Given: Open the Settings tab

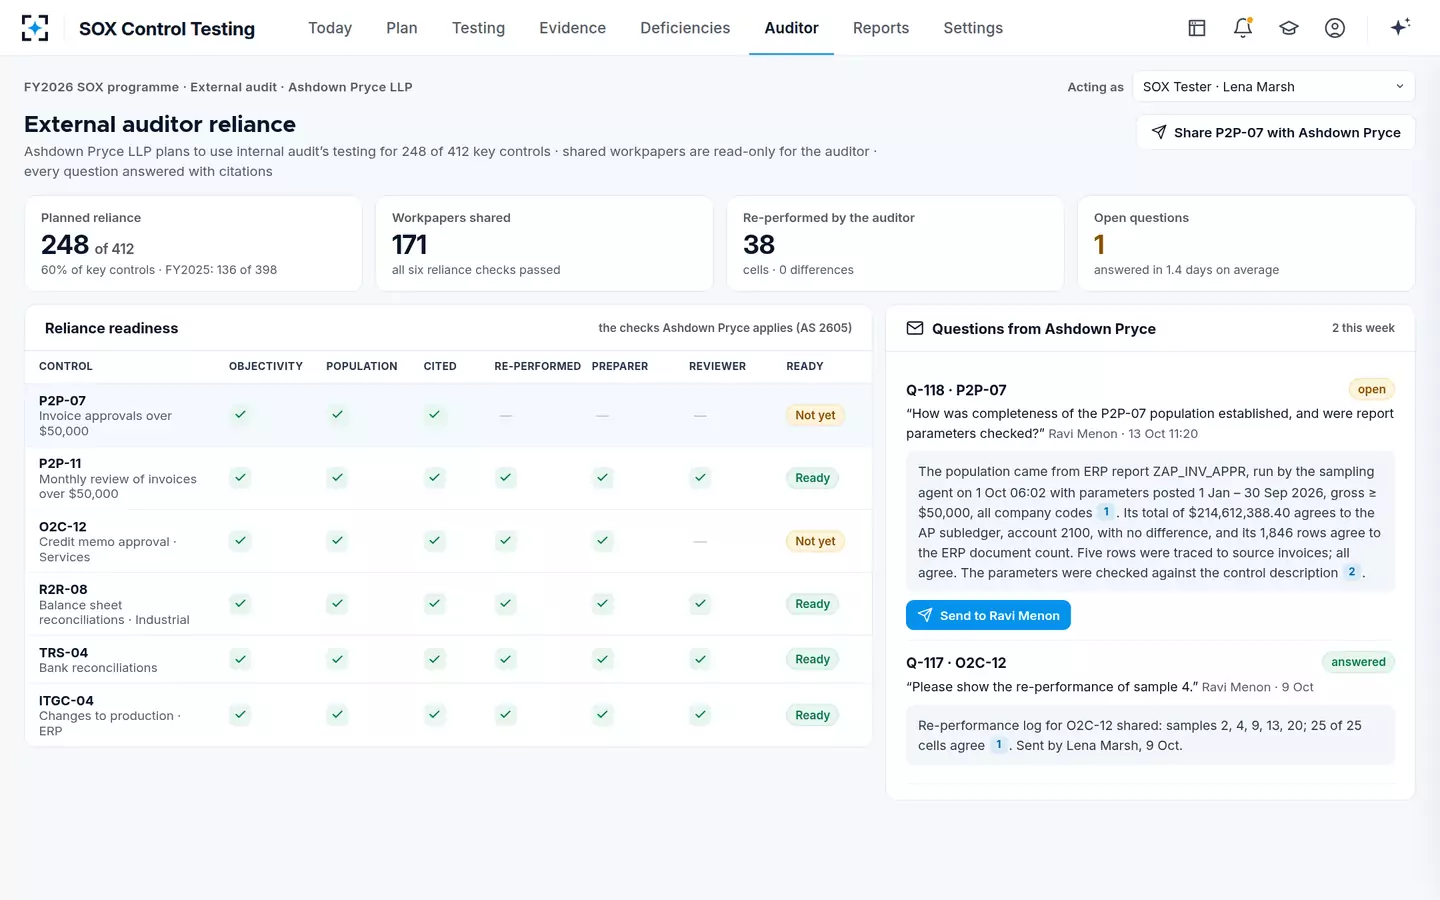Looking at the screenshot, I should (x=973, y=28).
